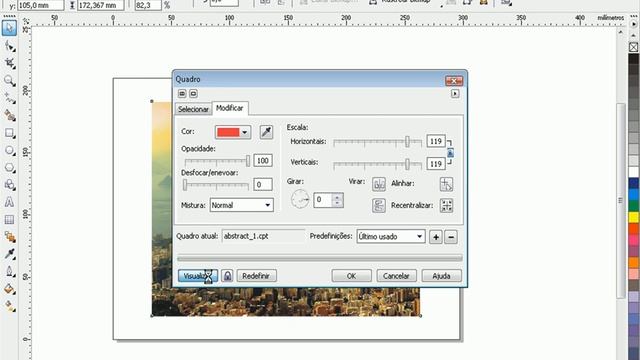Click the Quadro atual field abstract_1.cpt
Viewport: 640px width, 360px height.
263,236
